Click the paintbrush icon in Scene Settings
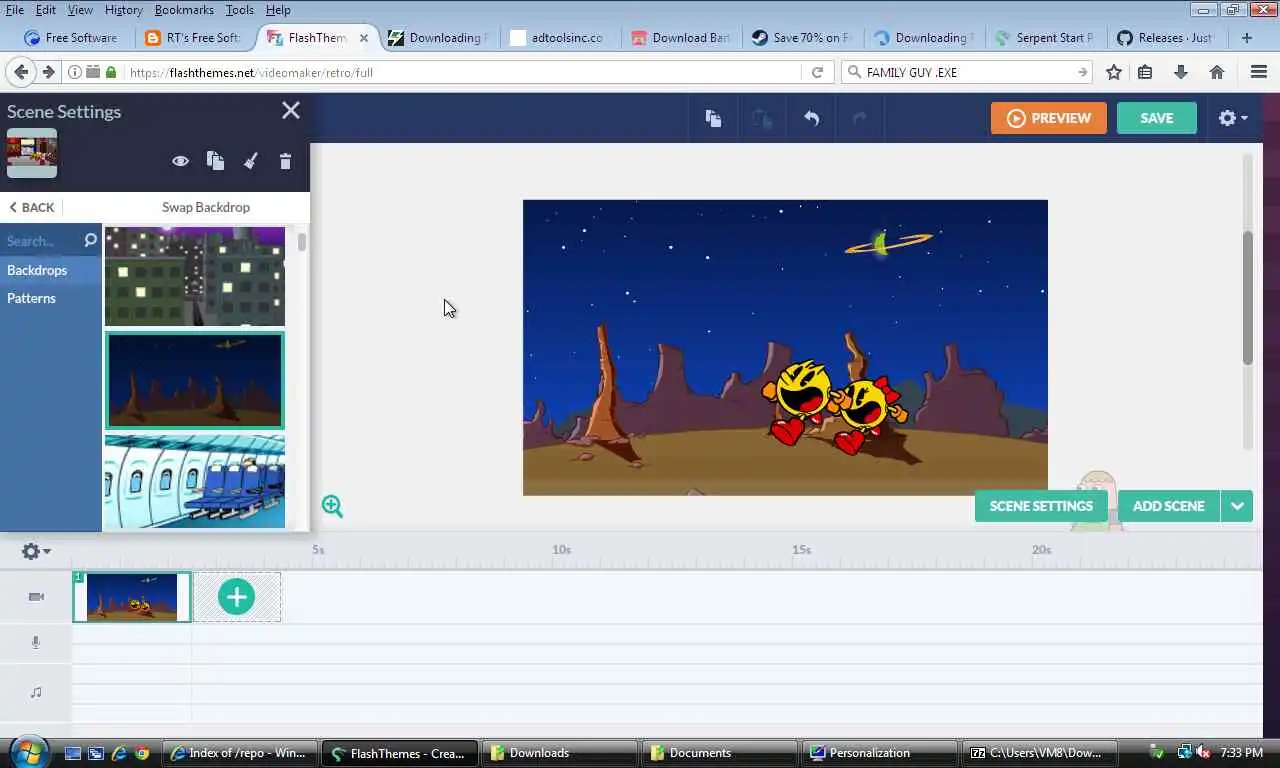 (251, 161)
